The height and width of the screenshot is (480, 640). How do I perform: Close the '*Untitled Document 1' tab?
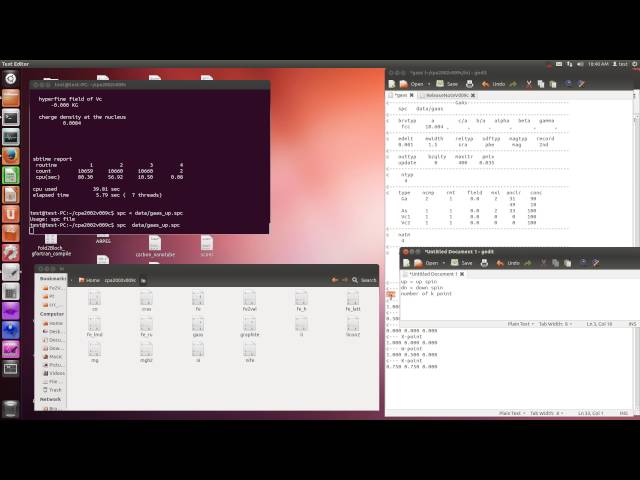463,273
